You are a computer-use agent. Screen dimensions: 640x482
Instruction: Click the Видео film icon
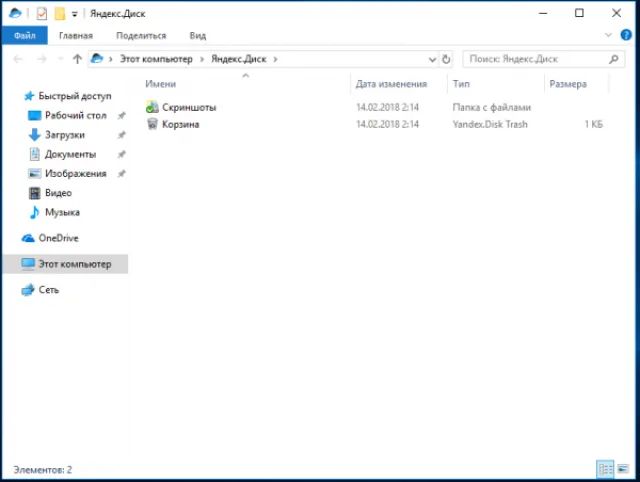(35, 193)
